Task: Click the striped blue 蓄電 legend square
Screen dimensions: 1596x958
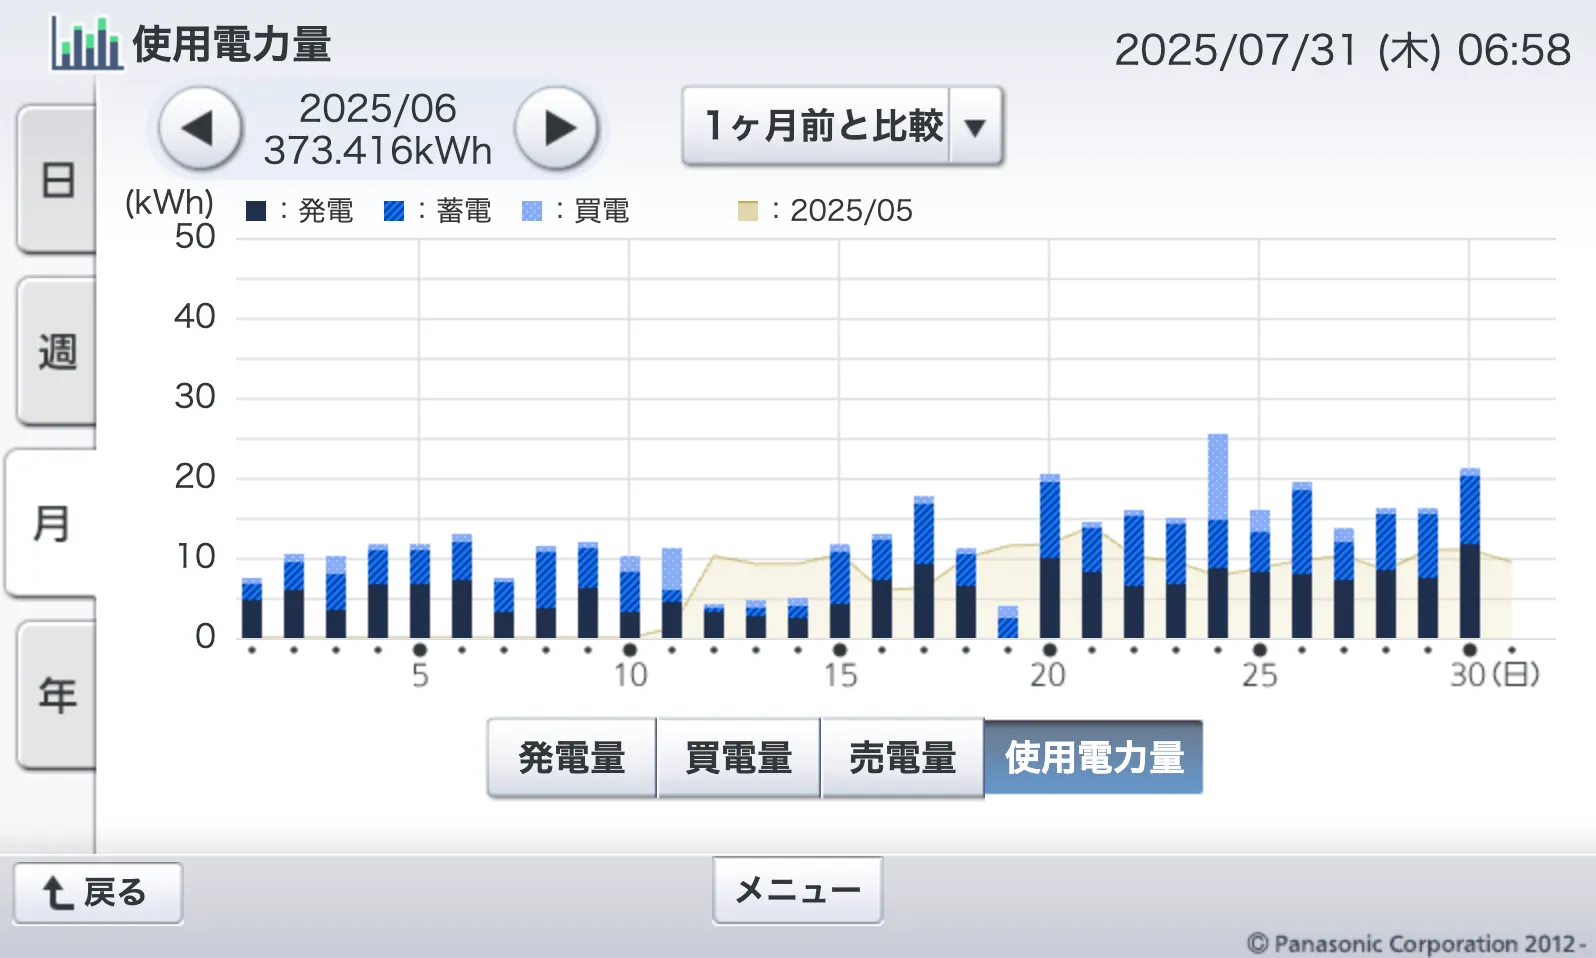Action: coord(394,211)
